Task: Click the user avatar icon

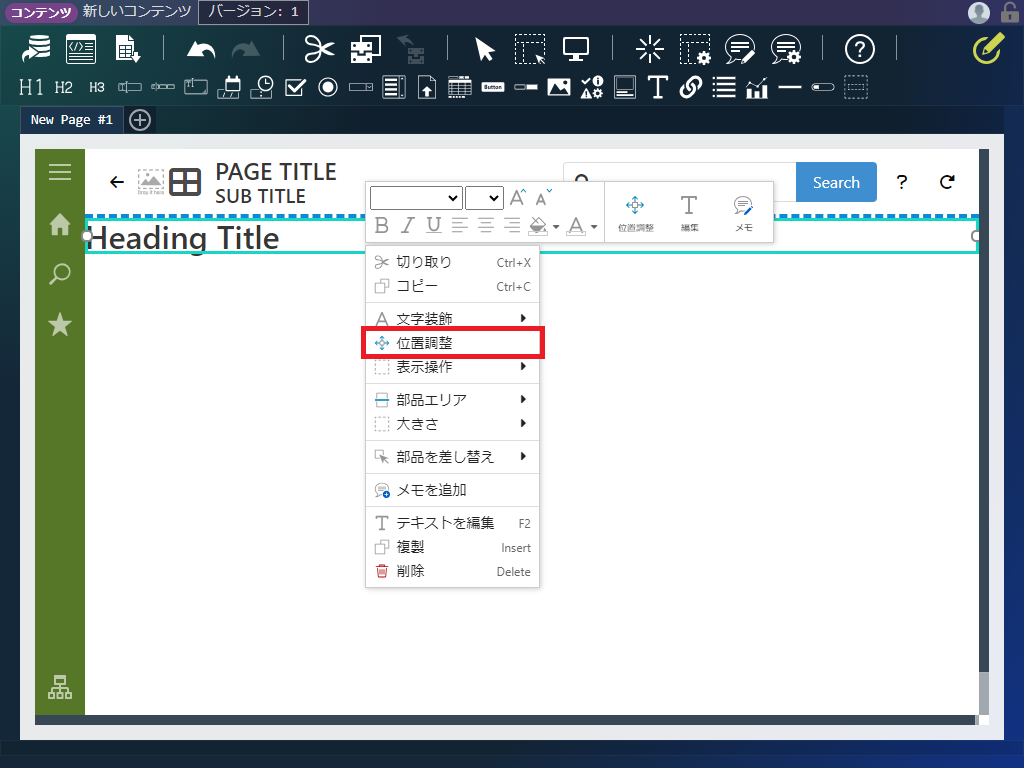Action: click(978, 12)
